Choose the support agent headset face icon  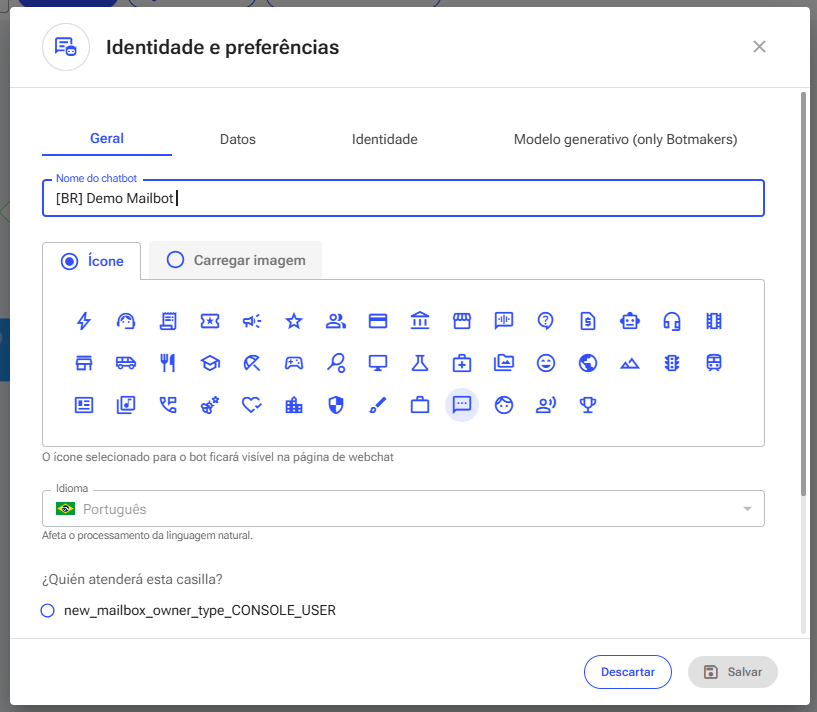126,321
